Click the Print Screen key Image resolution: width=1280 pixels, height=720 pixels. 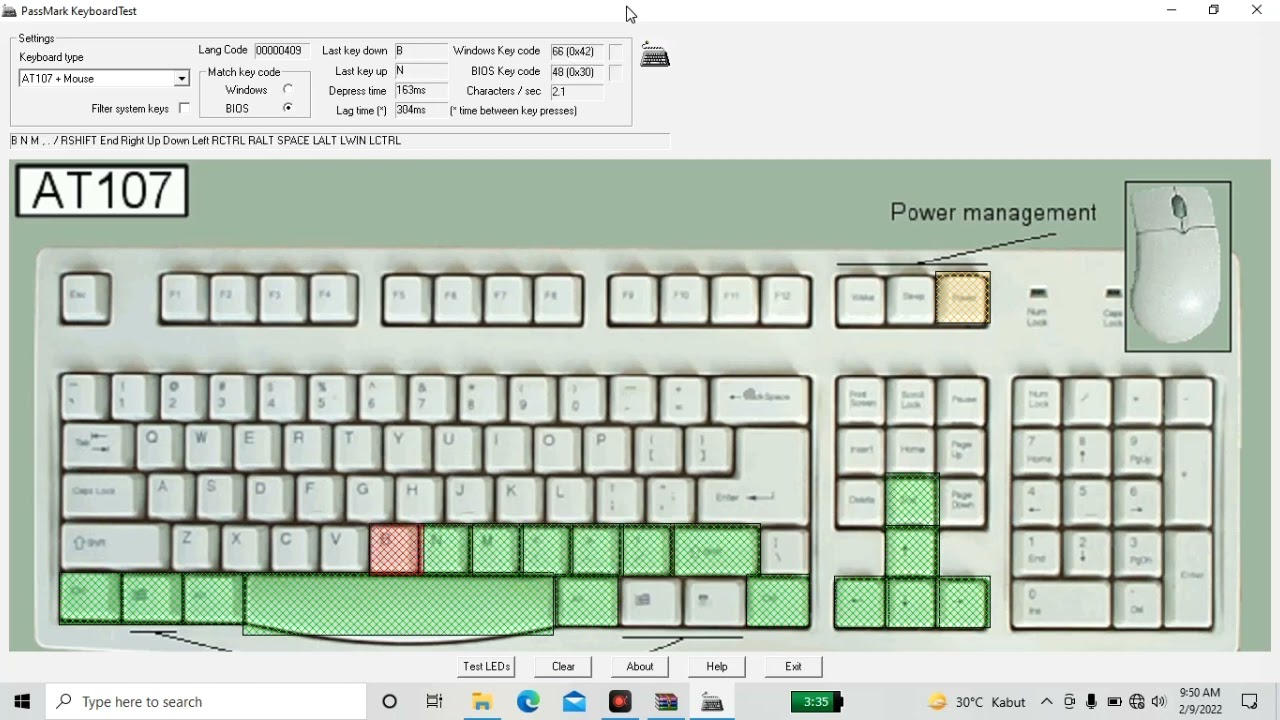tap(862, 400)
